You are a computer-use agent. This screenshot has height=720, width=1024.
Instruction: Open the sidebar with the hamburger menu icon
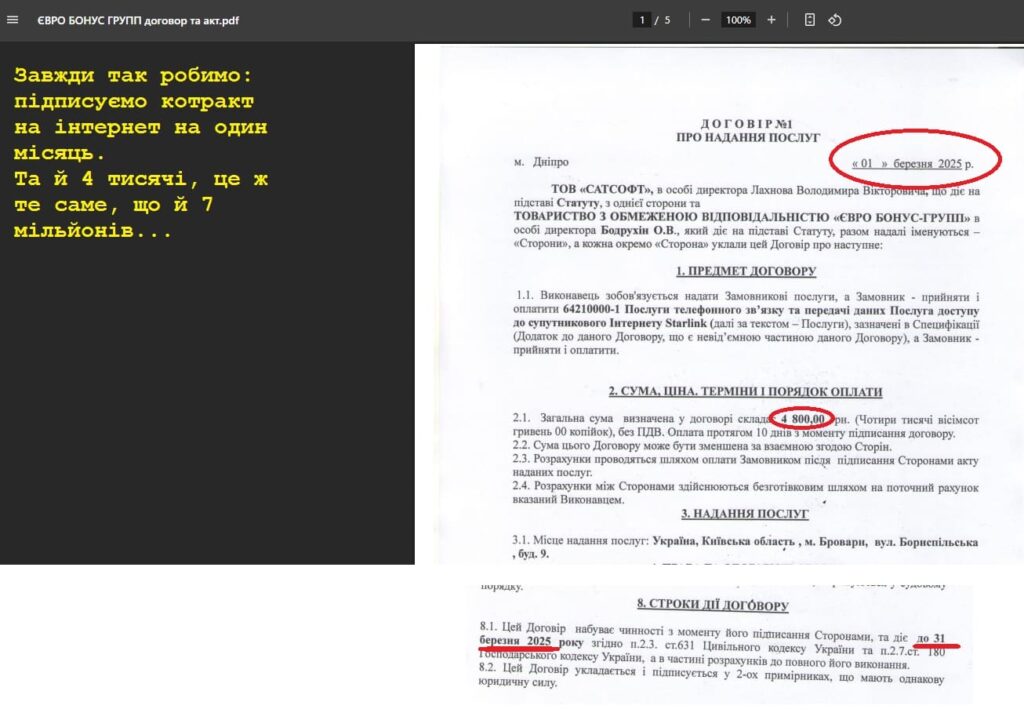point(13,20)
